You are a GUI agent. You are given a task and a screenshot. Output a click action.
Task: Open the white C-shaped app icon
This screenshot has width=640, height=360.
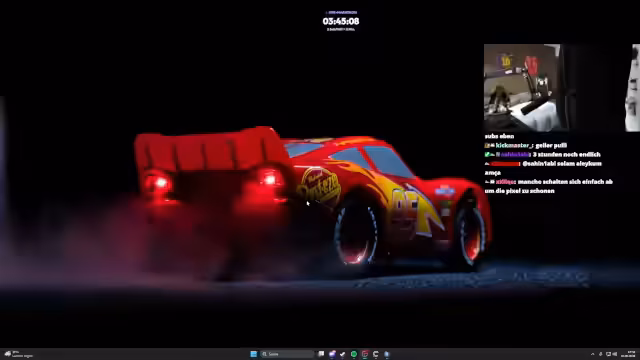(376, 354)
